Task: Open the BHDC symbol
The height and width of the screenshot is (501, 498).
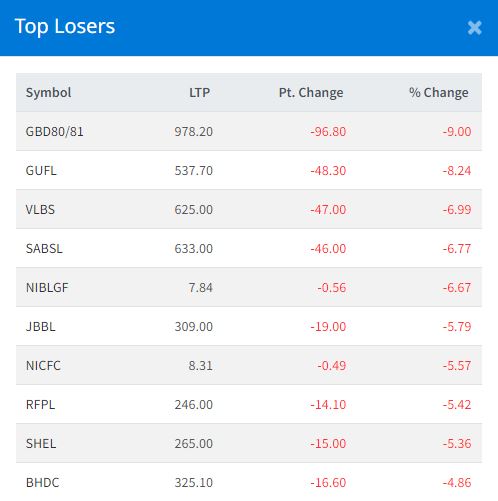Action: coord(43,483)
